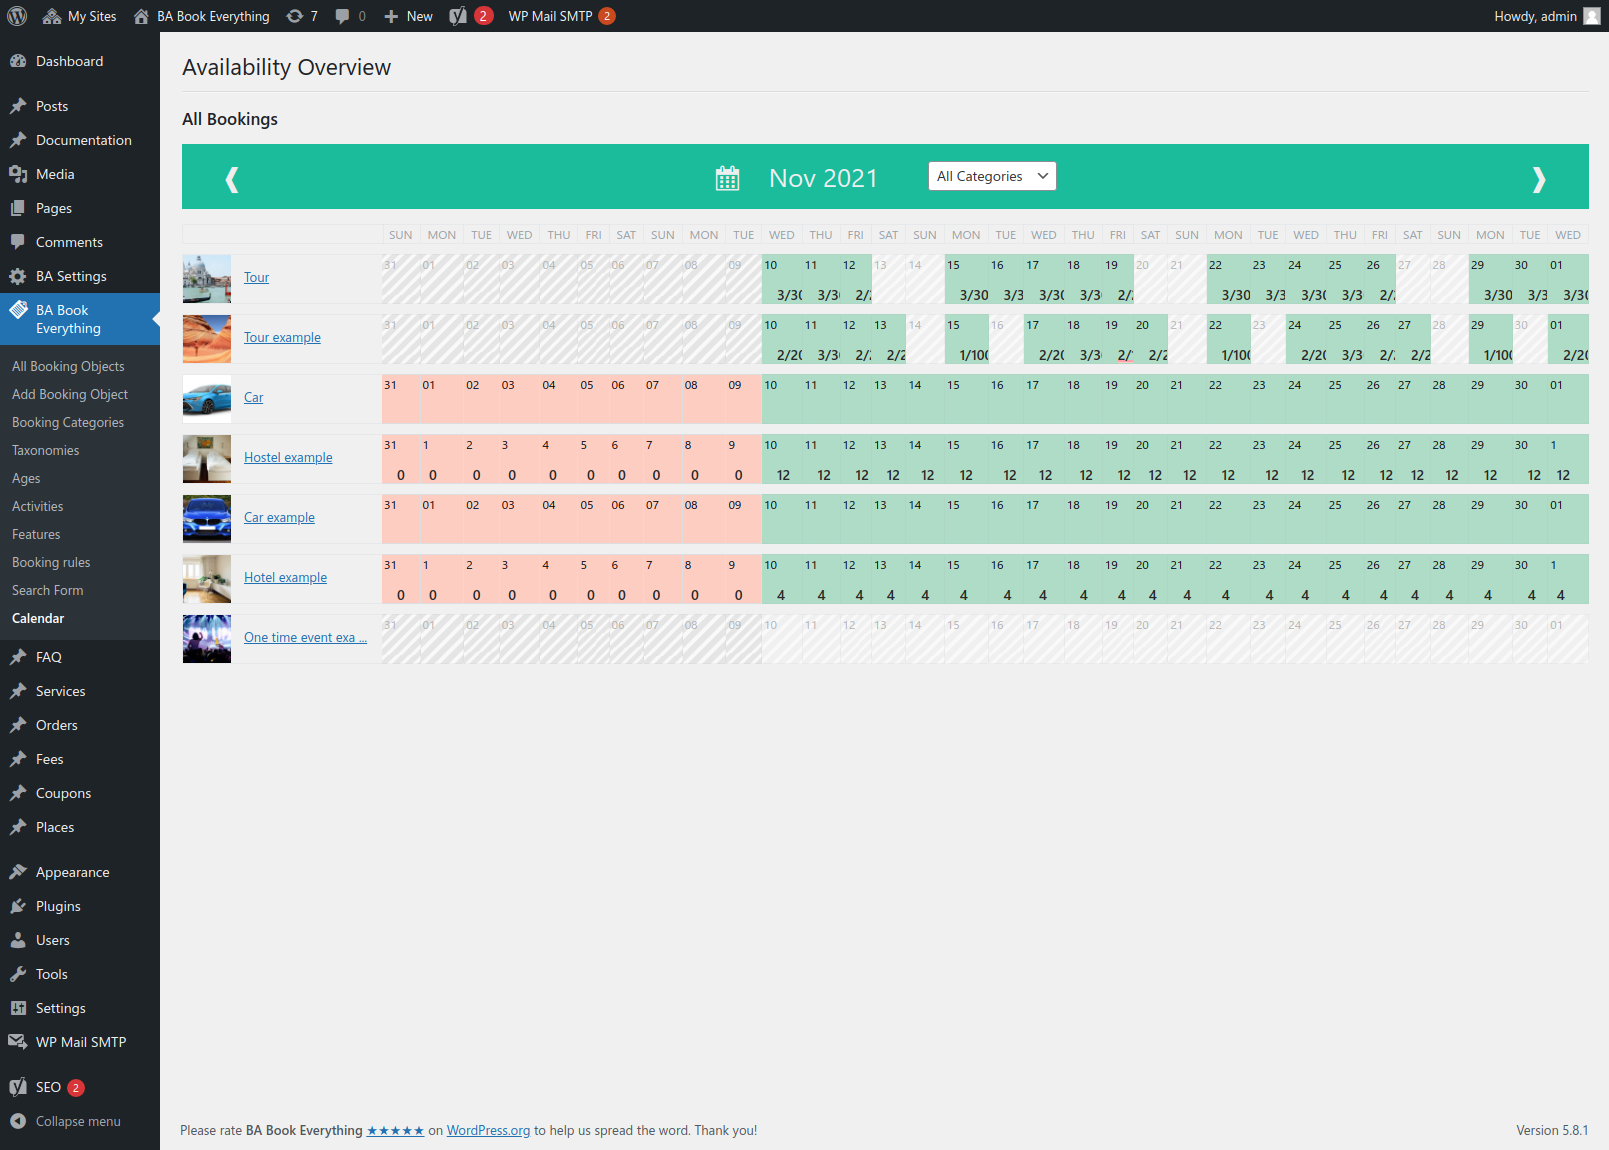Open the My Sites menu
Screen dimensions: 1609x1150
[80, 16]
